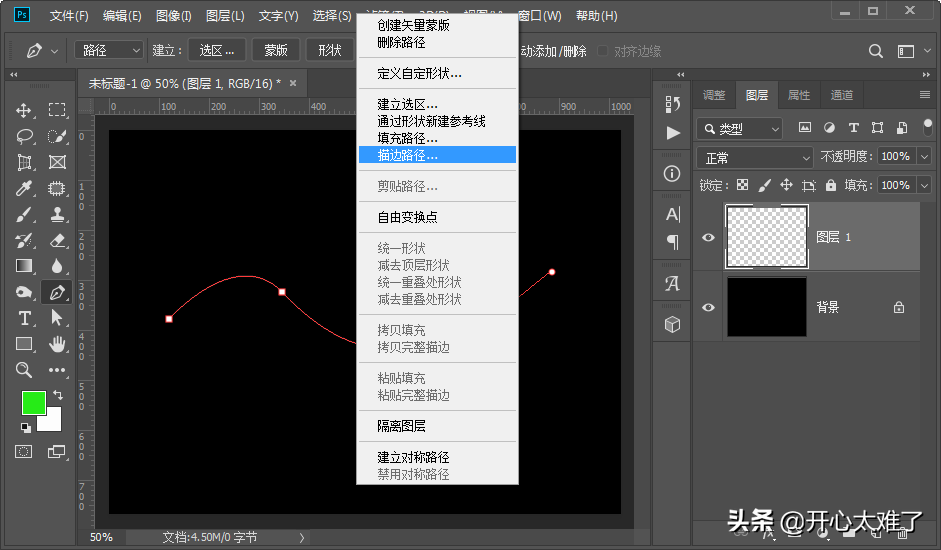Select the Lasso tool
The width and height of the screenshot is (941, 550).
[25, 136]
